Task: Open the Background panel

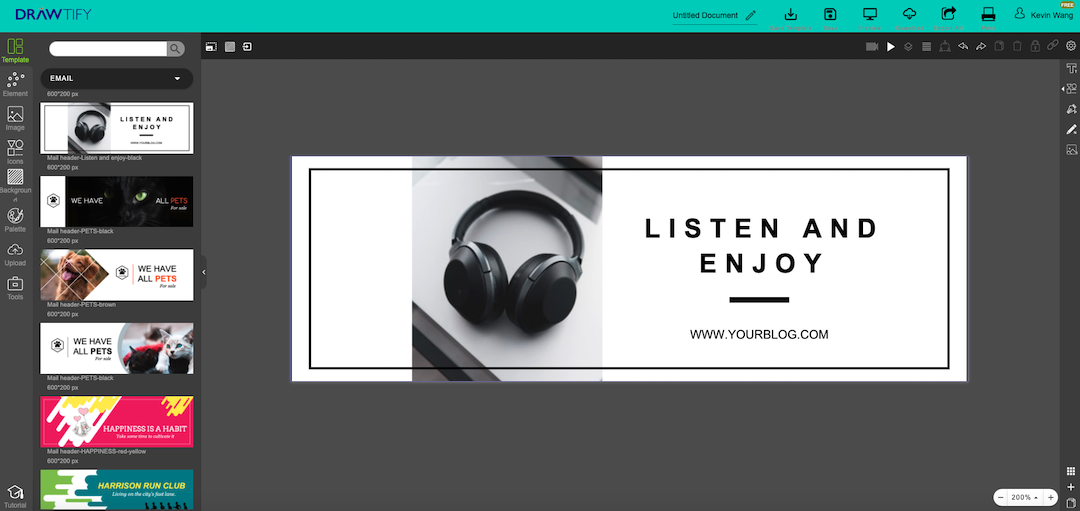Action: coord(15,186)
